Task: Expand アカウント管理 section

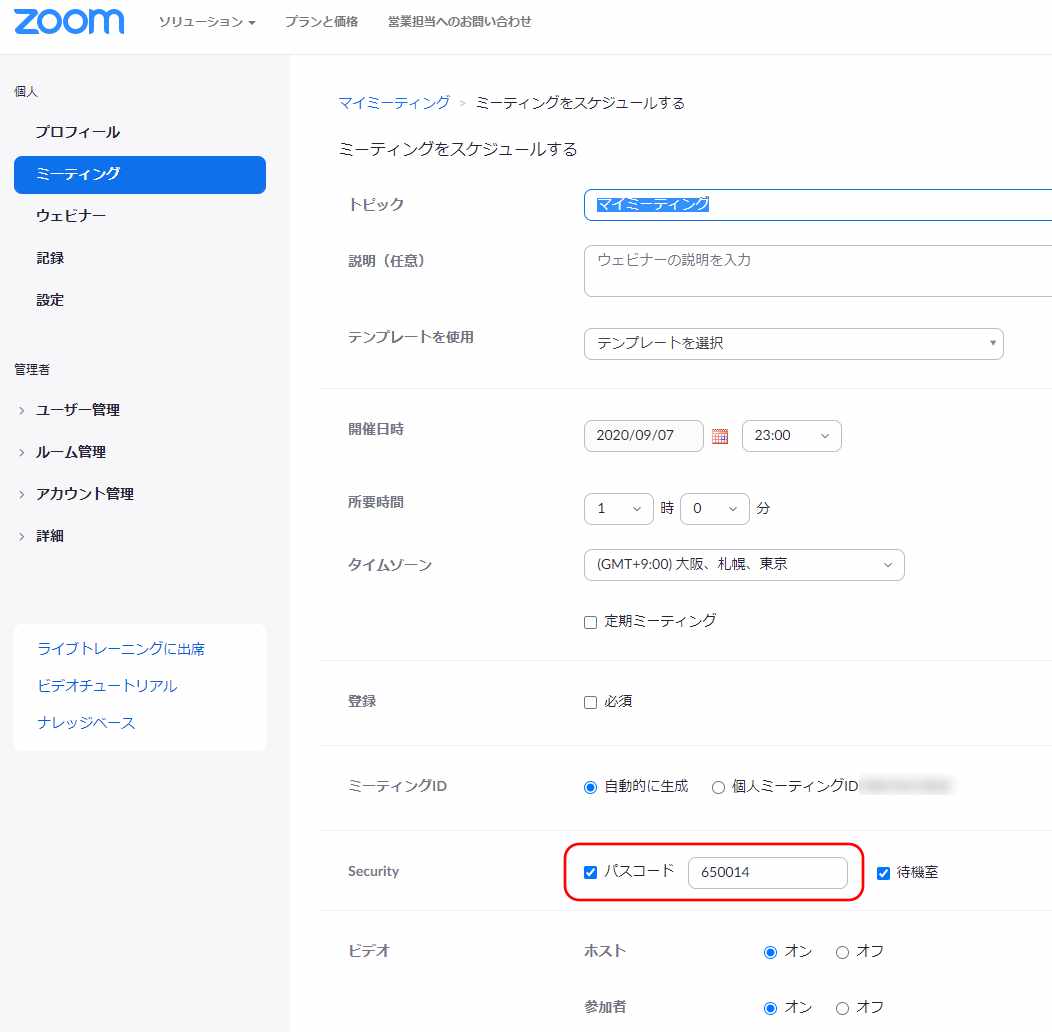Action: [85, 494]
